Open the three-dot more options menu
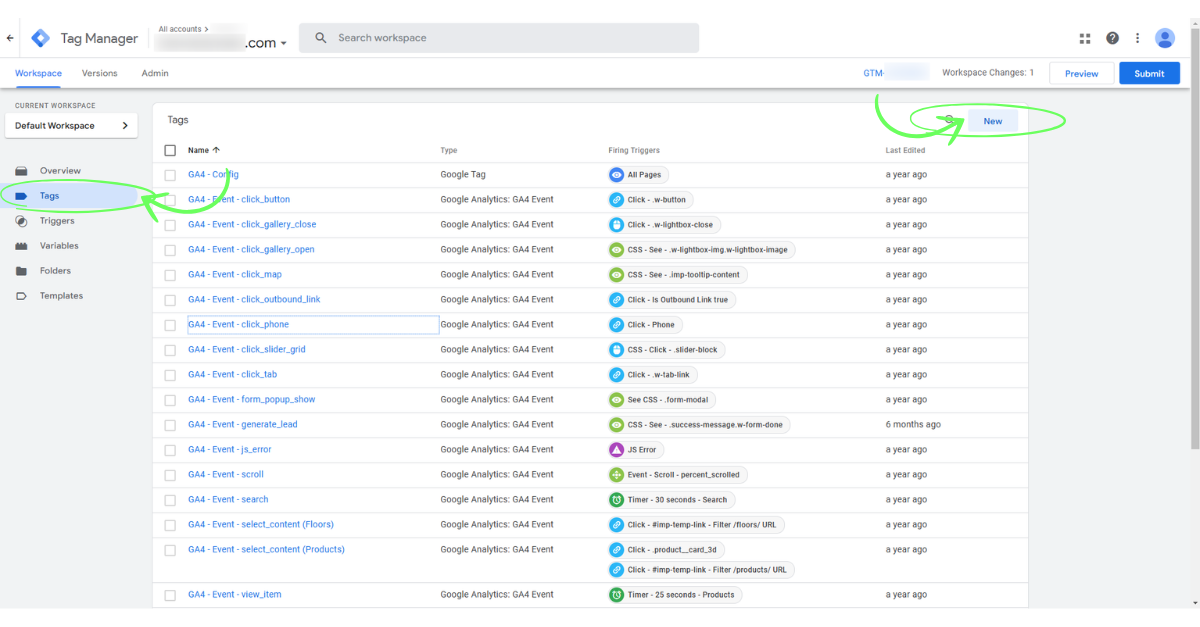This screenshot has height=627, width=1200. pyautogui.click(x=1137, y=38)
